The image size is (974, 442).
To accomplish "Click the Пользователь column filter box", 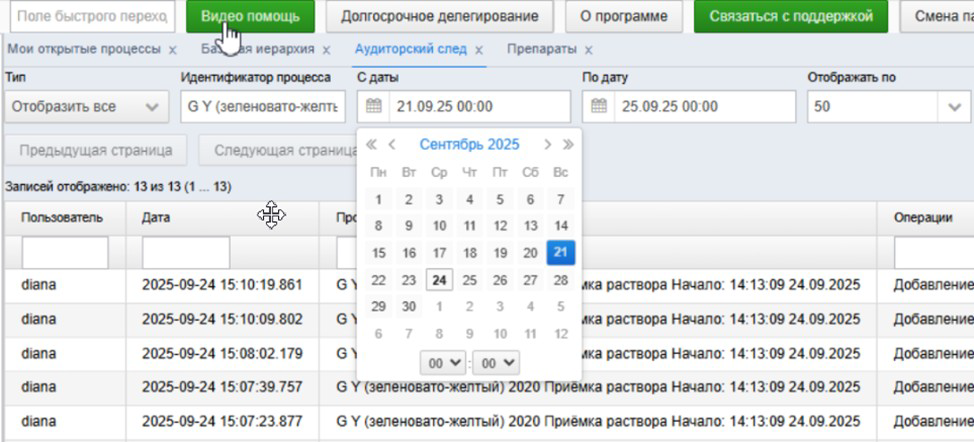I will tap(65, 253).
